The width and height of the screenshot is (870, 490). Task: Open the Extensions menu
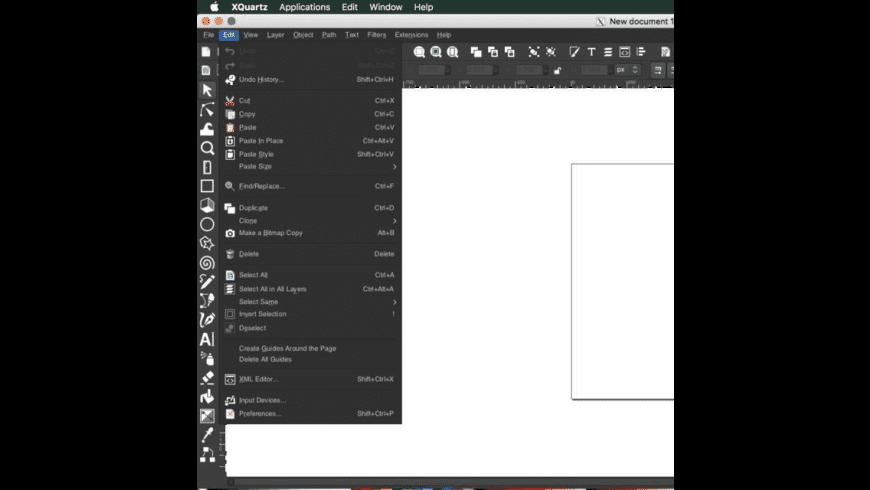(x=411, y=35)
